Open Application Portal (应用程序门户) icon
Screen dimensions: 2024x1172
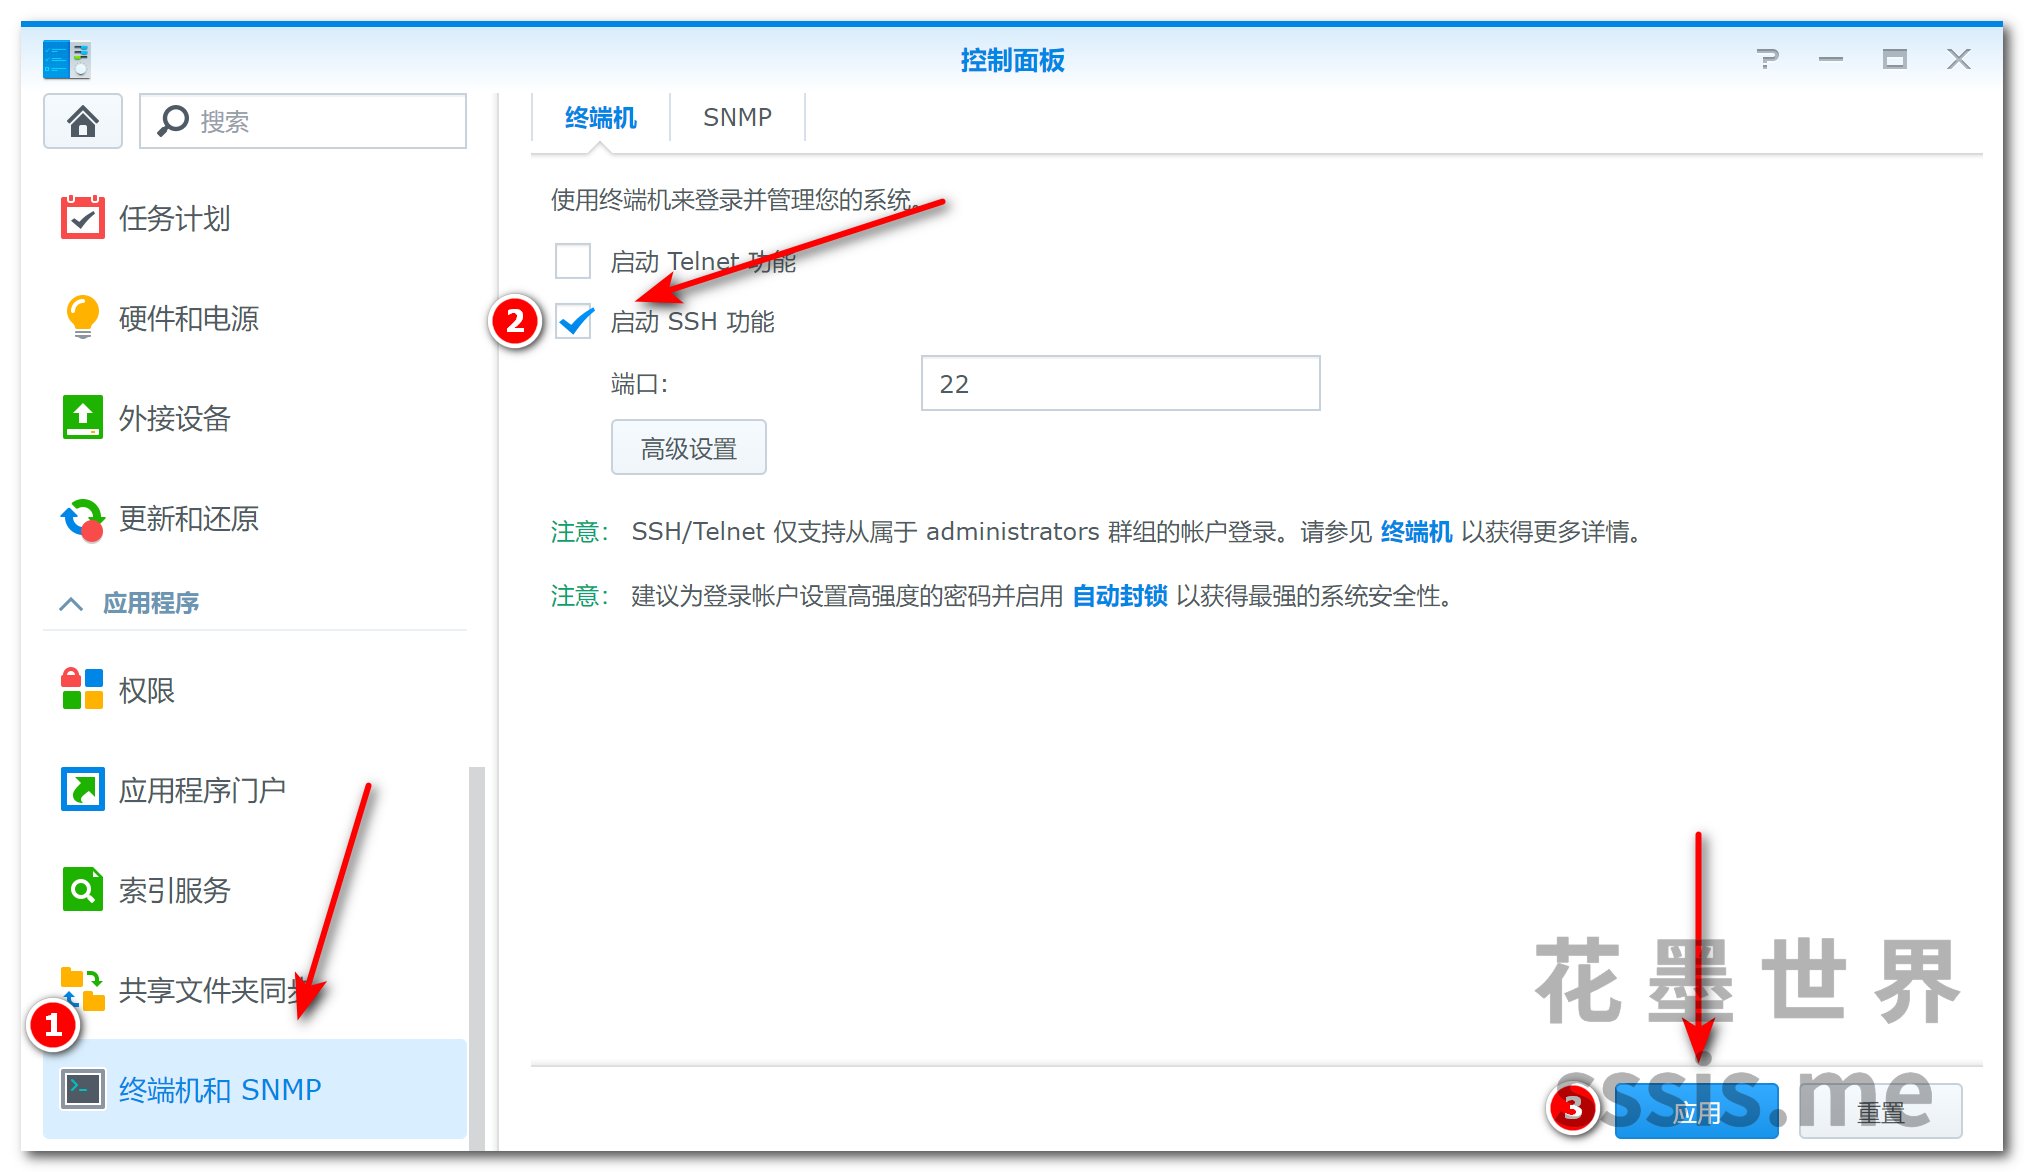click(x=82, y=789)
